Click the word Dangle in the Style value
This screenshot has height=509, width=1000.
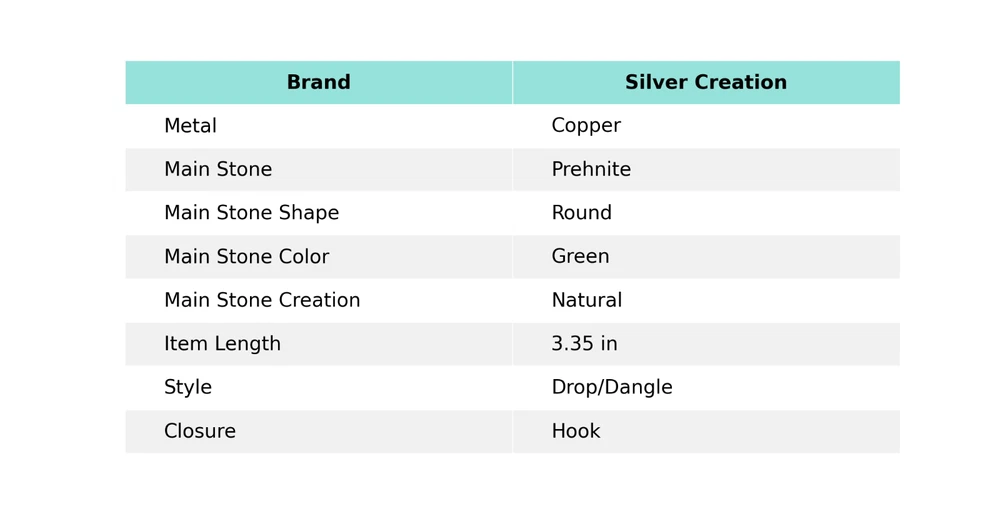pos(639,388)
